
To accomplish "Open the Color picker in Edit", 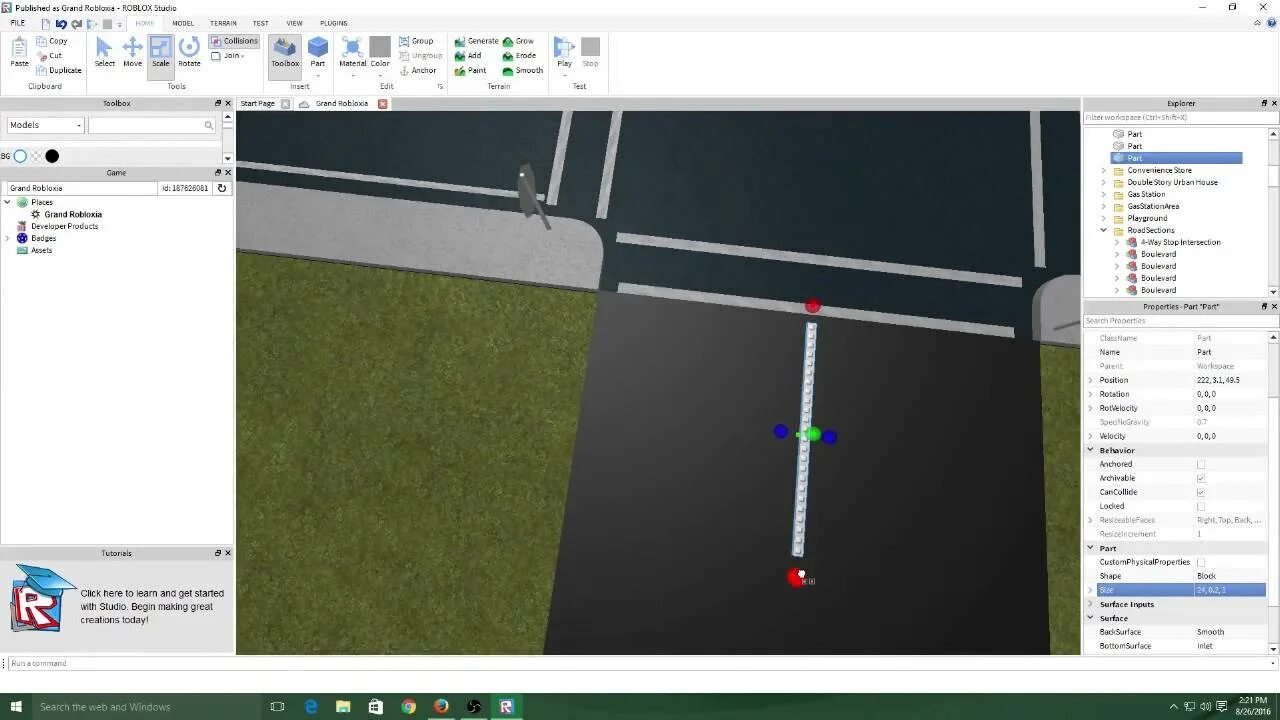I will (380, 52).
